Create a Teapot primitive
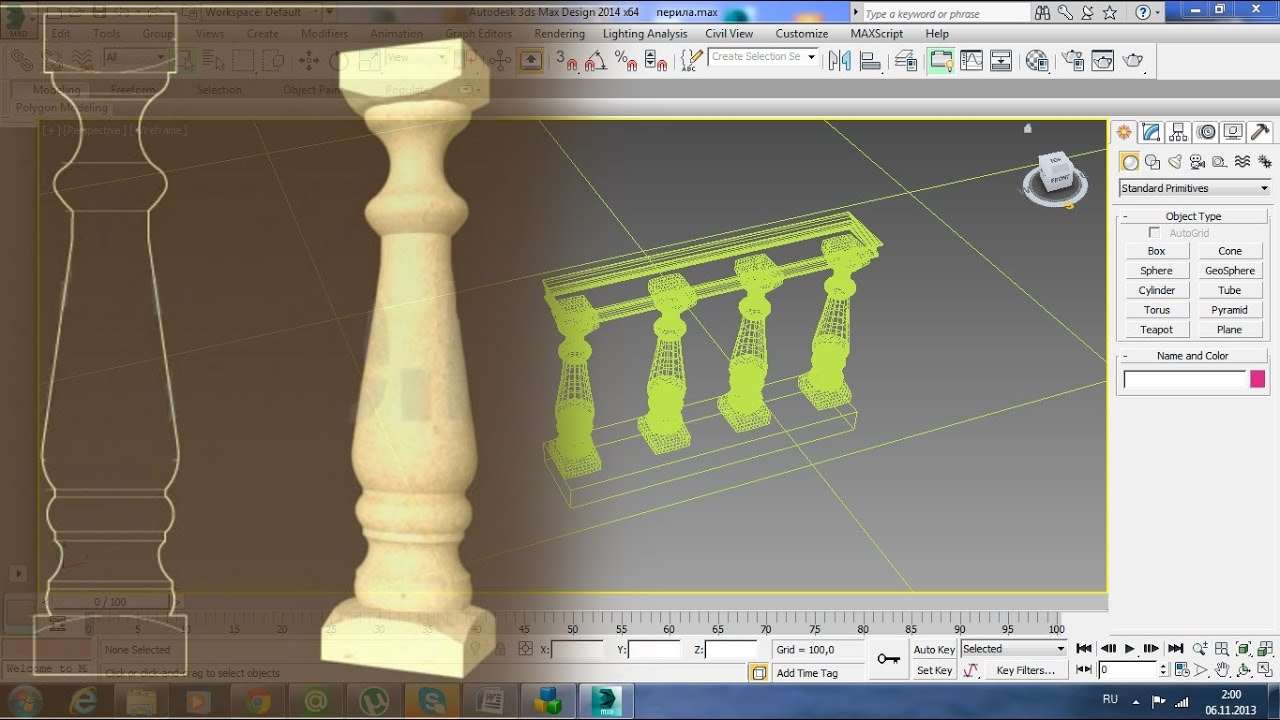1280x720 pixels. tap(1157, 329)
